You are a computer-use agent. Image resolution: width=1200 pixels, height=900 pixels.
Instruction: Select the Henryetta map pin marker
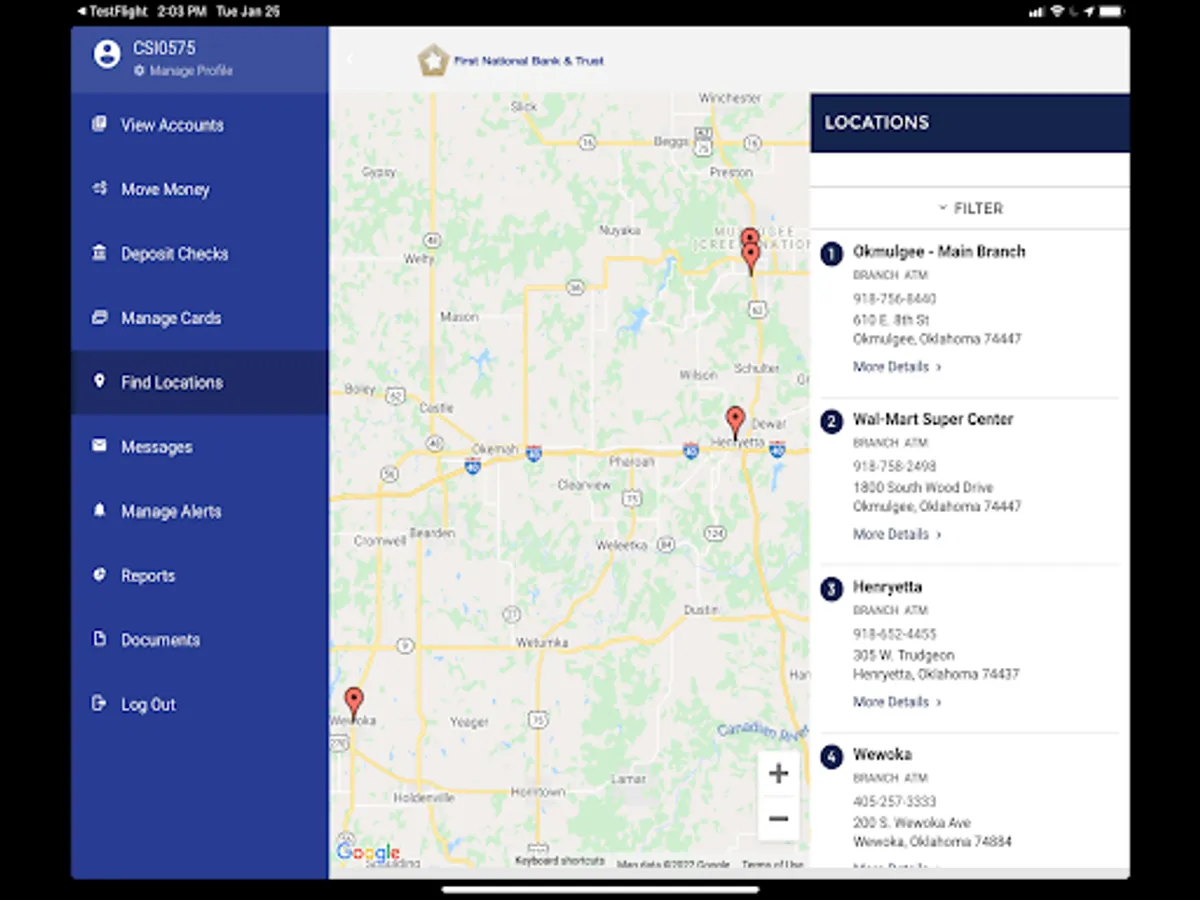[x=735, y=422]
